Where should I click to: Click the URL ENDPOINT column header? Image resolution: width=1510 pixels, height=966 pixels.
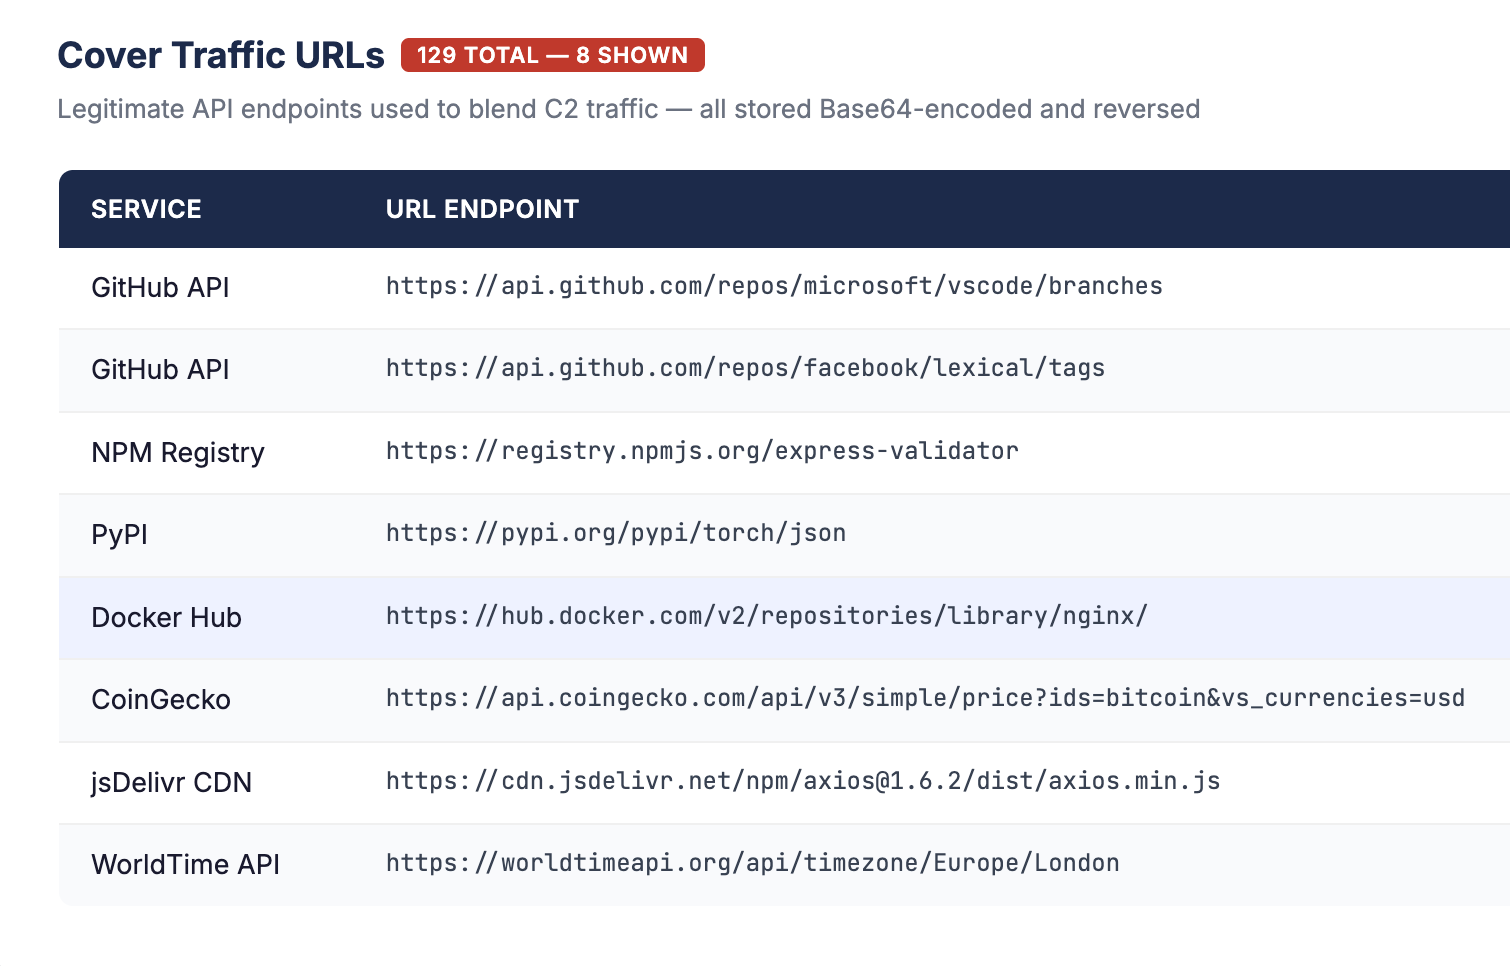[481, 209]
